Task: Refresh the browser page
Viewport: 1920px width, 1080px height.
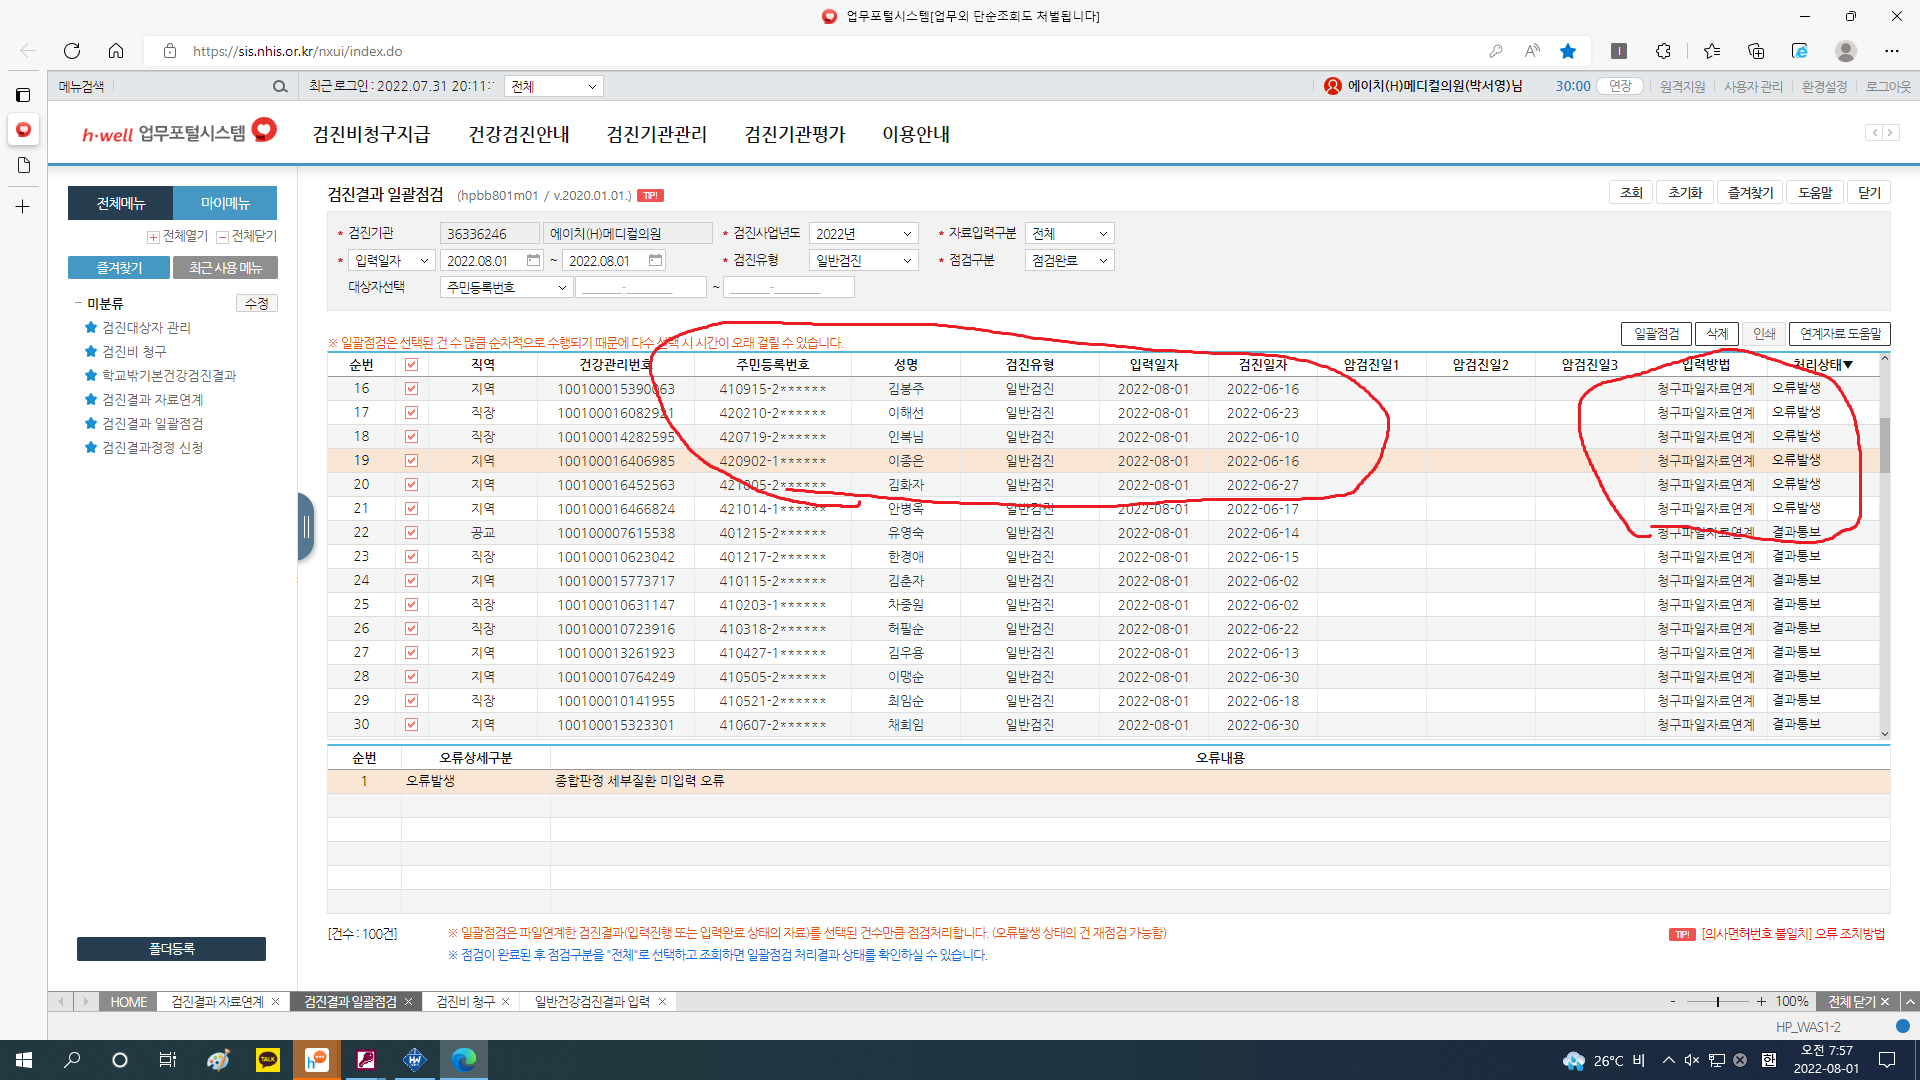Action: click(x=72, y=51)
